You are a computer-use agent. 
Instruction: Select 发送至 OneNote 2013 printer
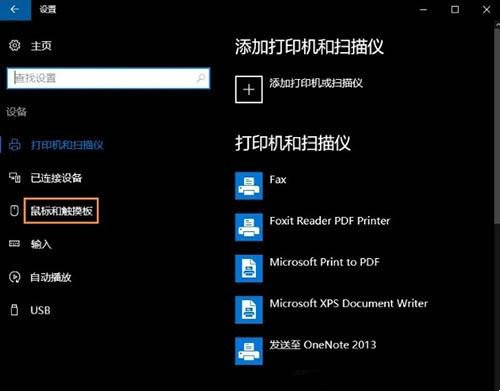tap(322, 345)
